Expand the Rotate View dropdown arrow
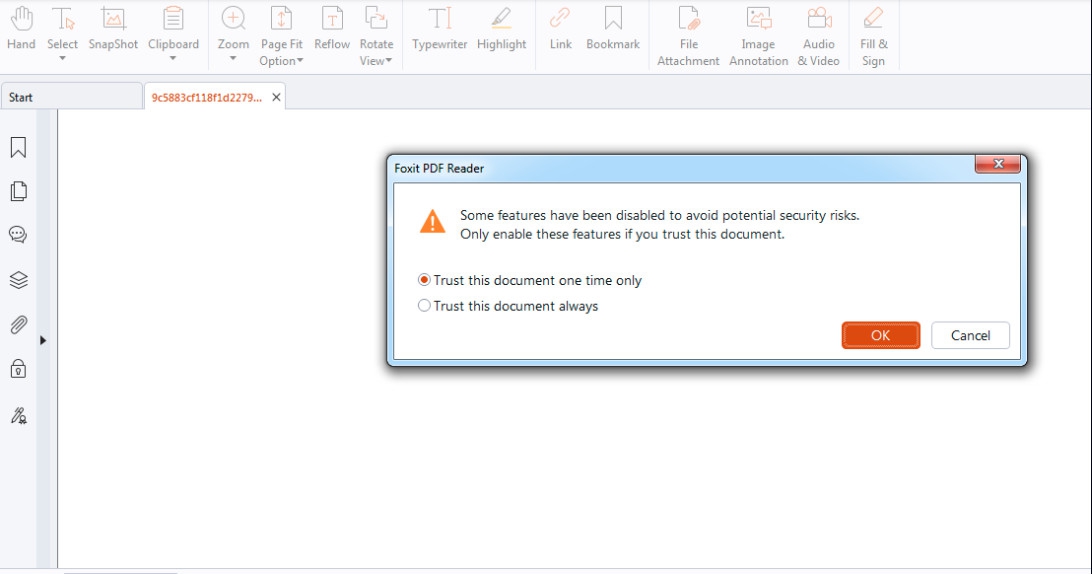The height and width of the screenshot is (574, 1092). [389, 61]
